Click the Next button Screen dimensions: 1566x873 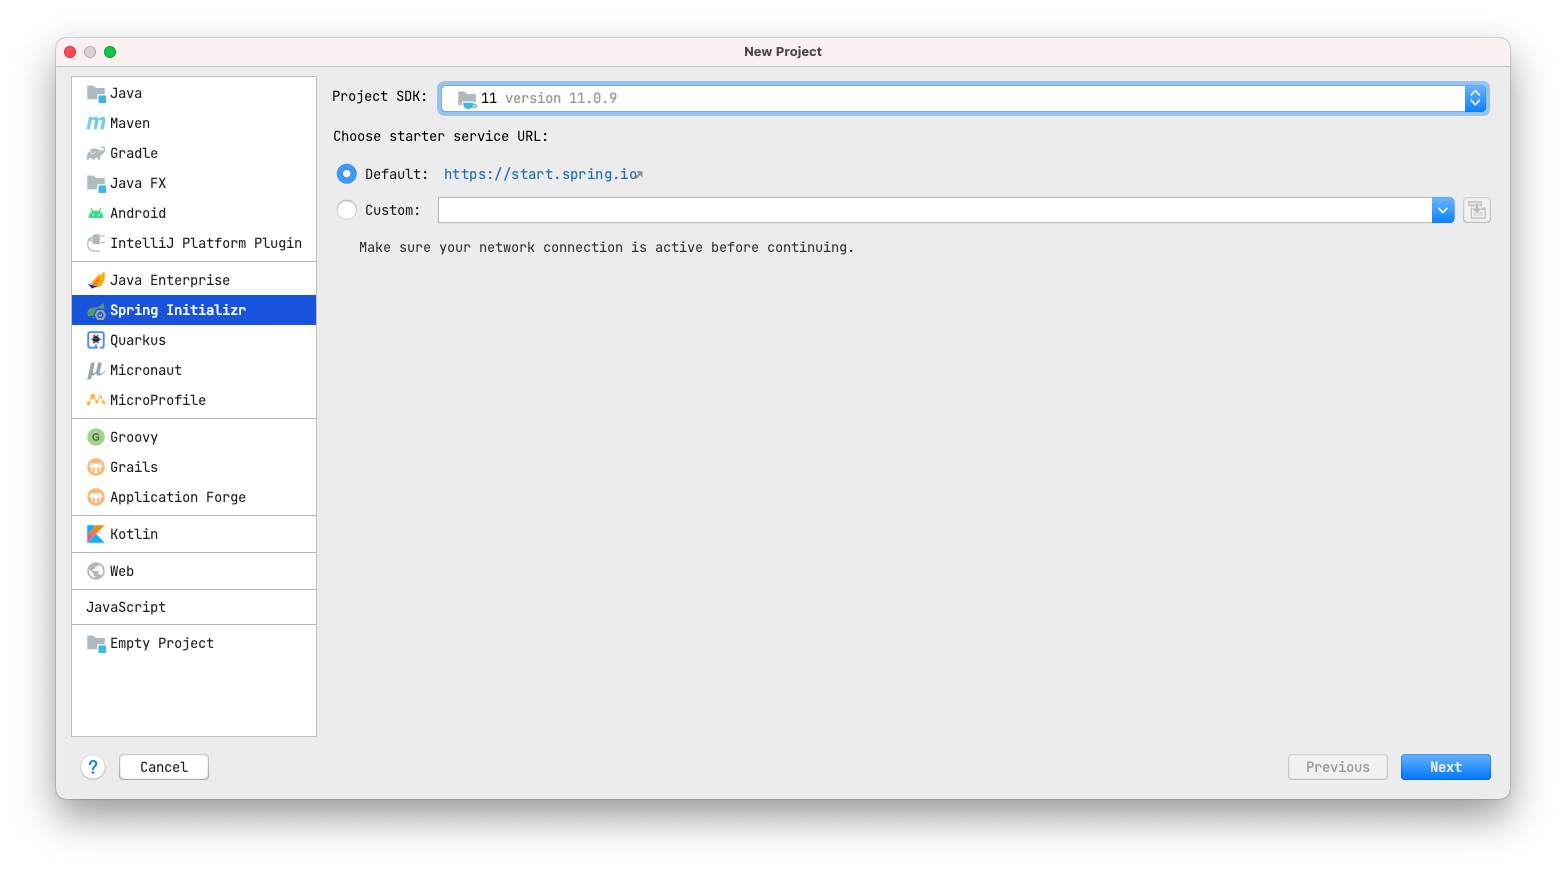pyautogui.click(x=1446, y=767)
